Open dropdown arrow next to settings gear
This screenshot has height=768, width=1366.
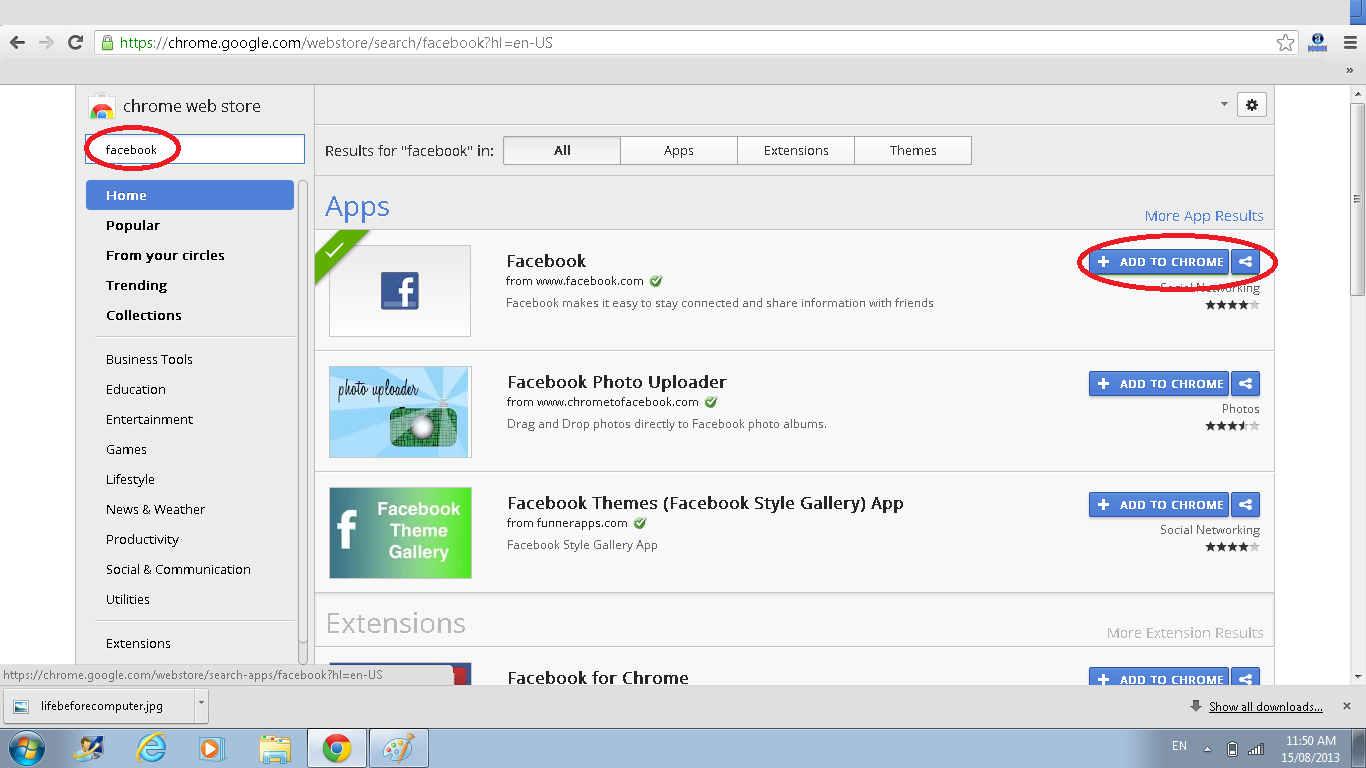pyautogui.click(x=1224, y=104)
